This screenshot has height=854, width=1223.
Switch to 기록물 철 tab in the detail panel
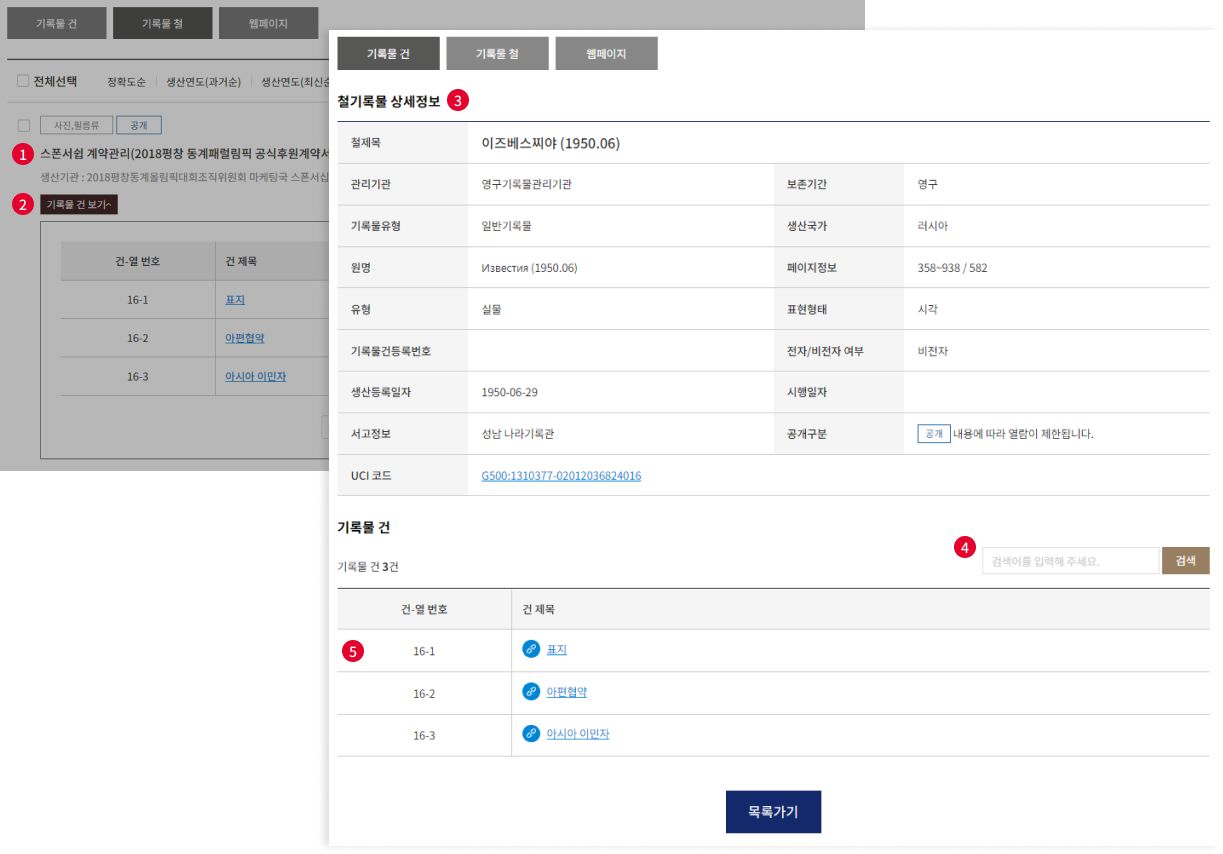(x=497, y=54)
